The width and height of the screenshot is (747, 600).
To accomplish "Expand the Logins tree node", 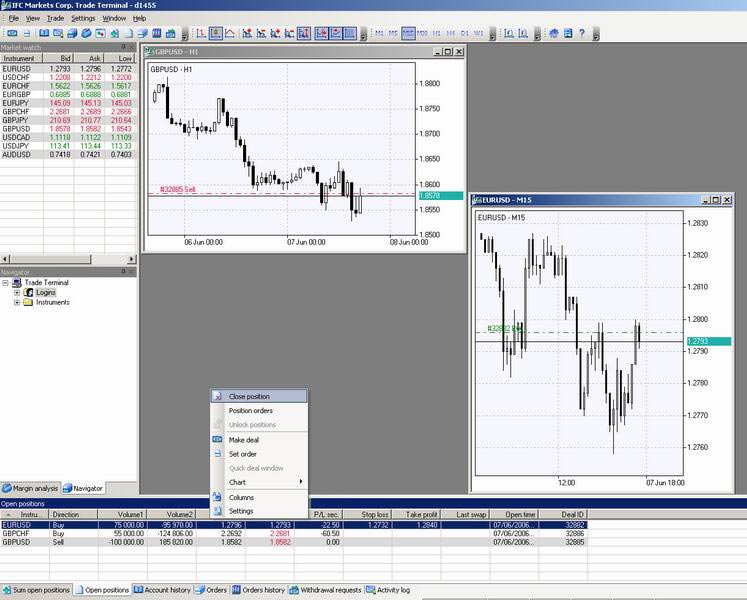I will pyautogui.click(x=16, y=292).
